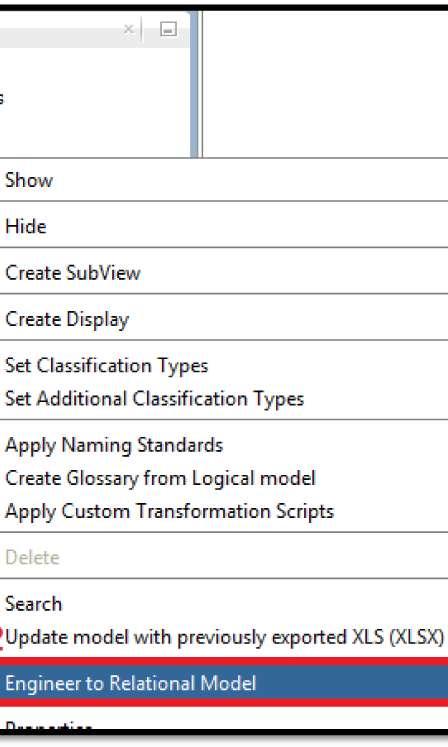Choose Create Glossary from Logical model
This screenshot has height=747, width=448.
[x=224, y=478]
